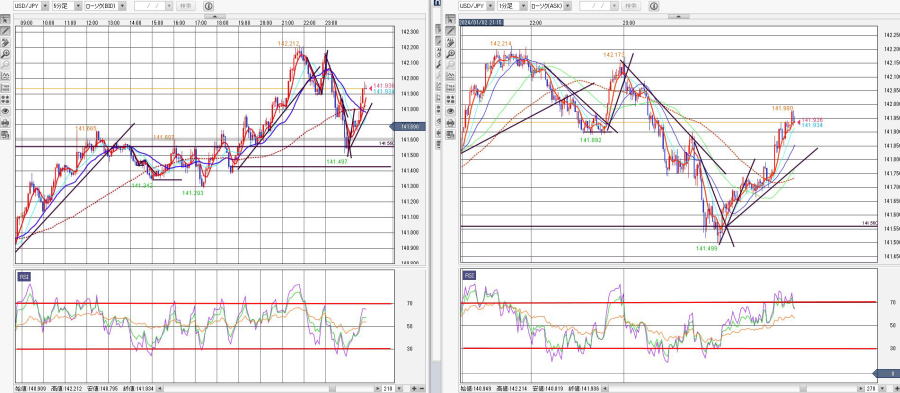The width and height of the screenshot is (900, 393).
Task: Zoom in using right chart magnifier icon
Action: point(451,53)
